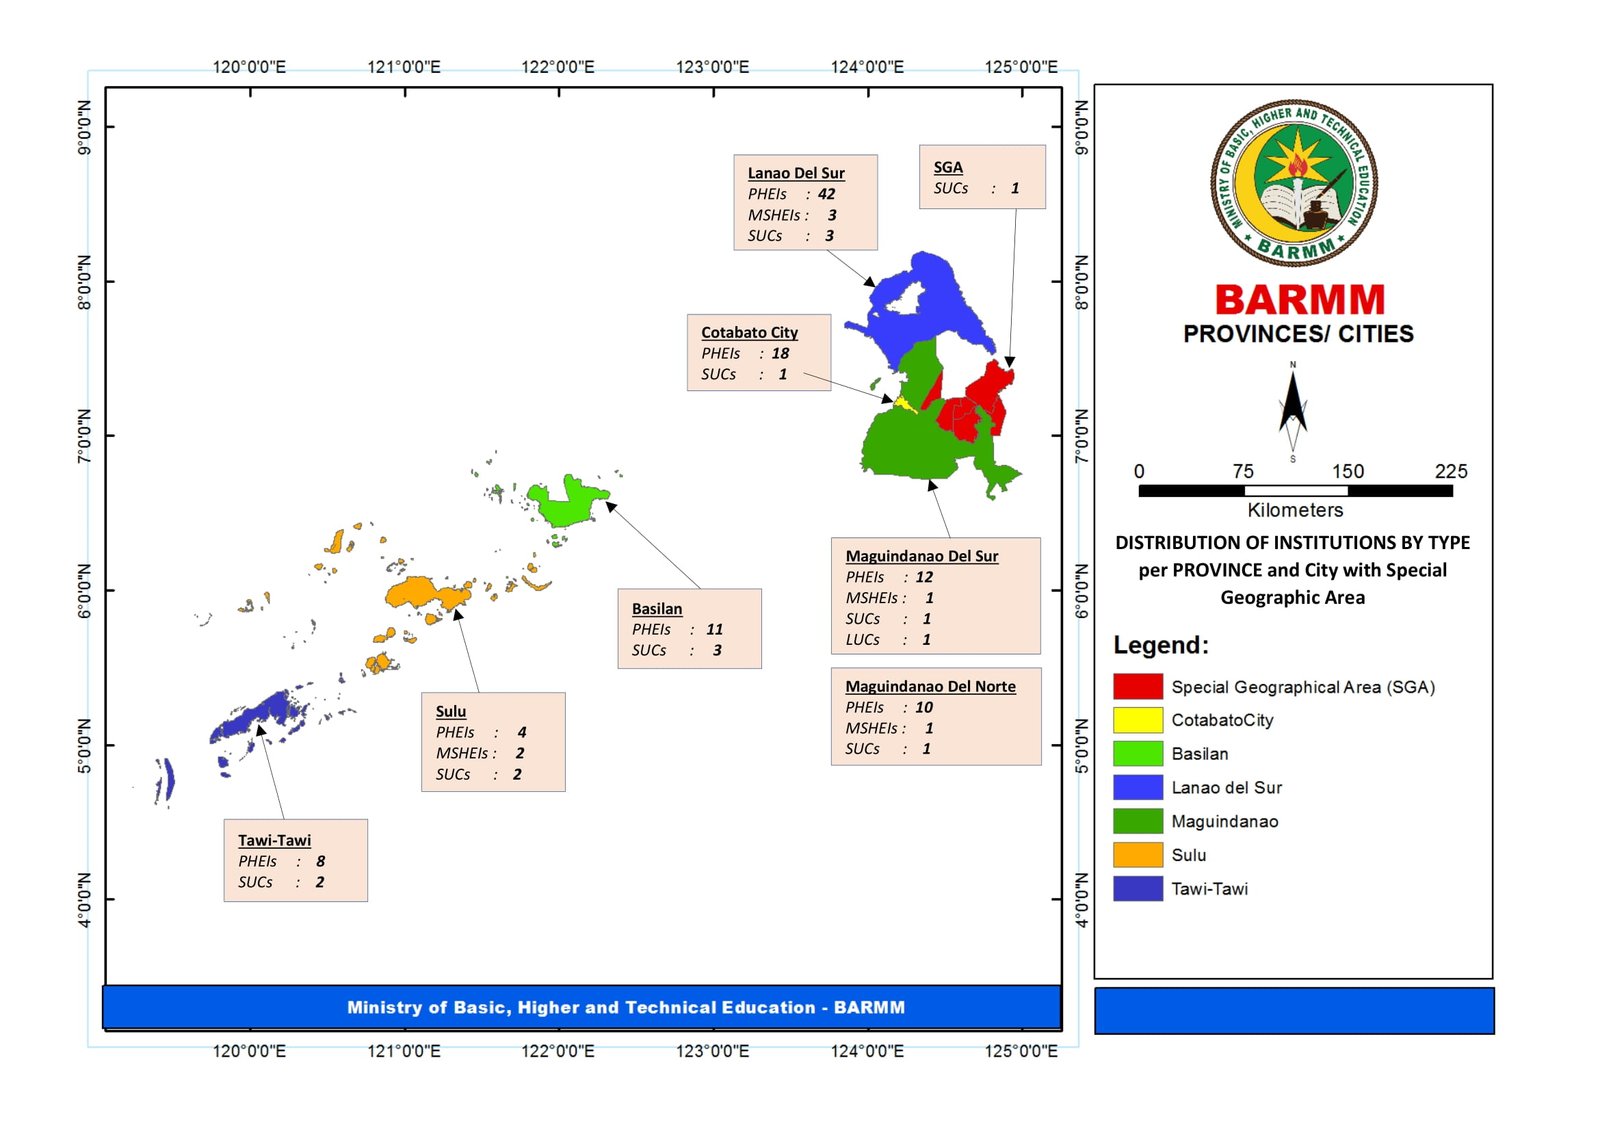Click the Basilan callout heading
This screenshot has height=1131, width=1600.
coord(657,608)
